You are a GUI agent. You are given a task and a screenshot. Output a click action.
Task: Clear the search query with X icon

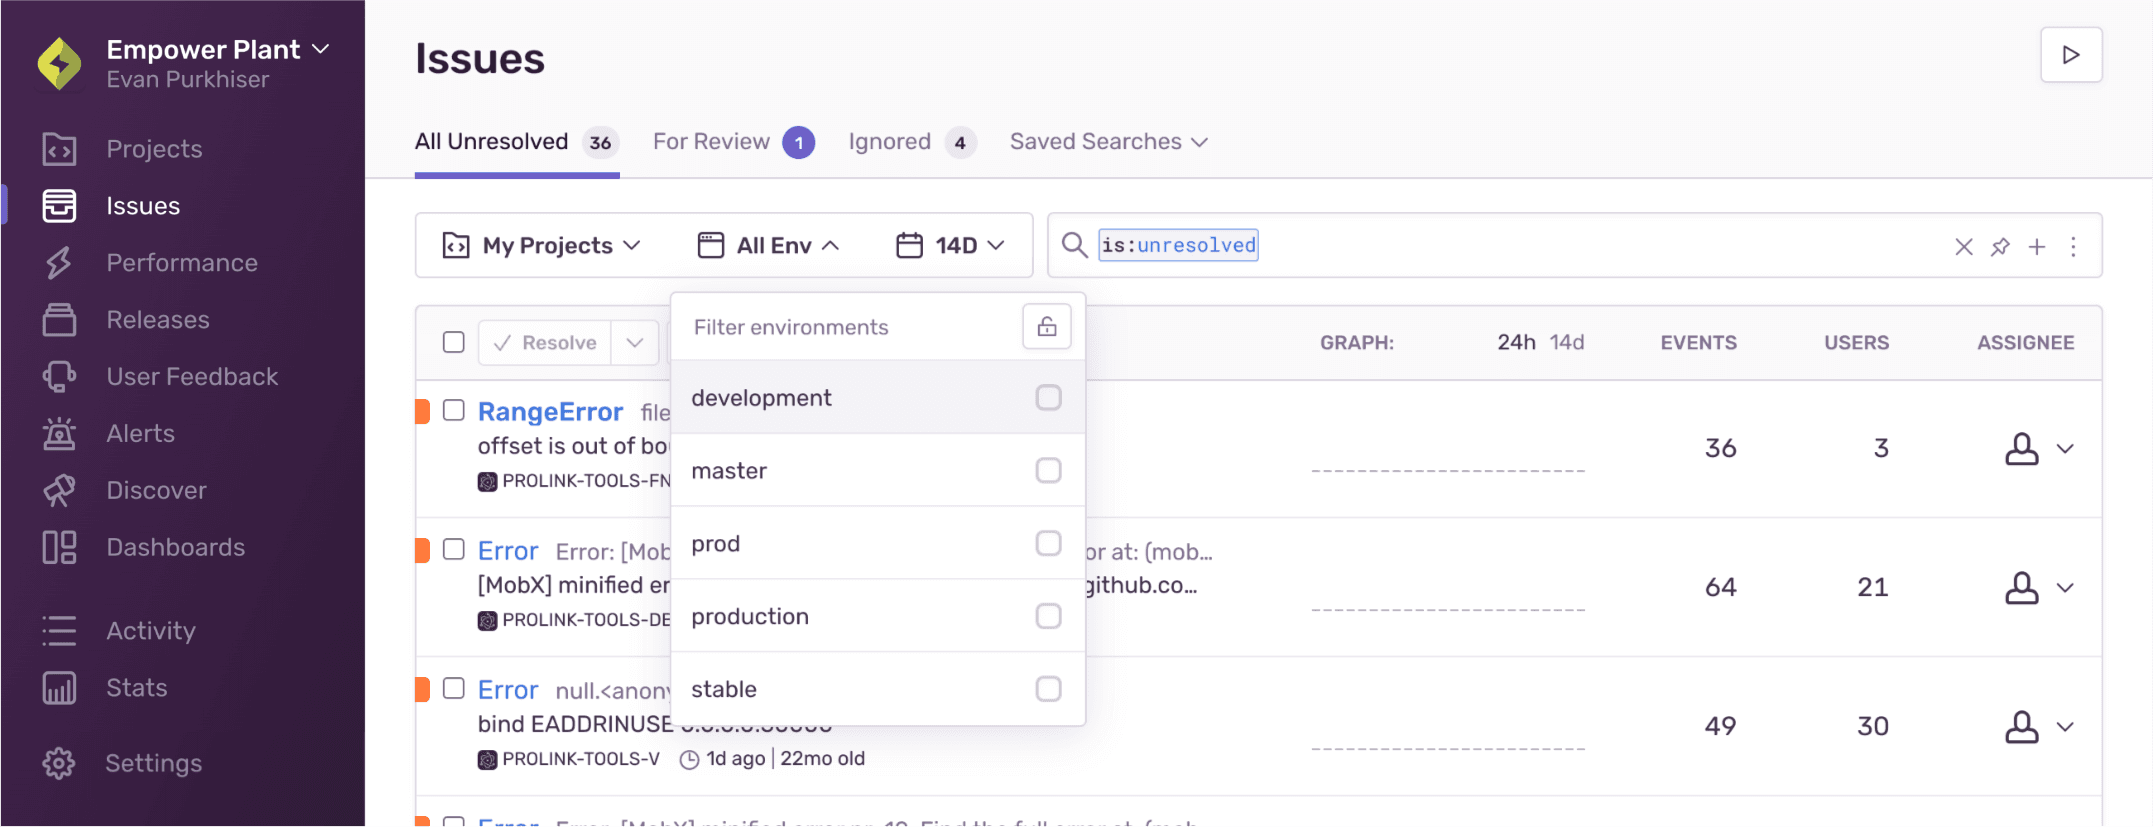(1964, 246)
